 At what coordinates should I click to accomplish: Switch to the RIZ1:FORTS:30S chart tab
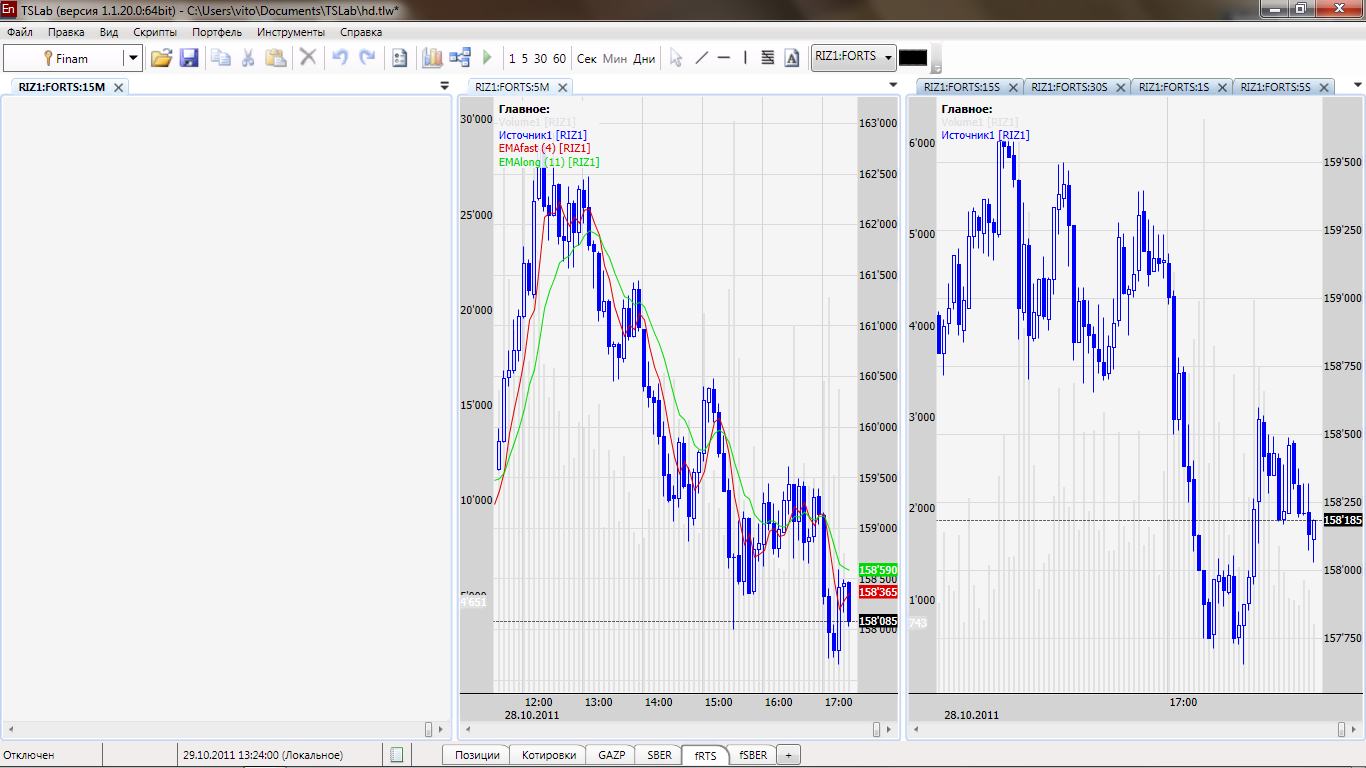1069,87
